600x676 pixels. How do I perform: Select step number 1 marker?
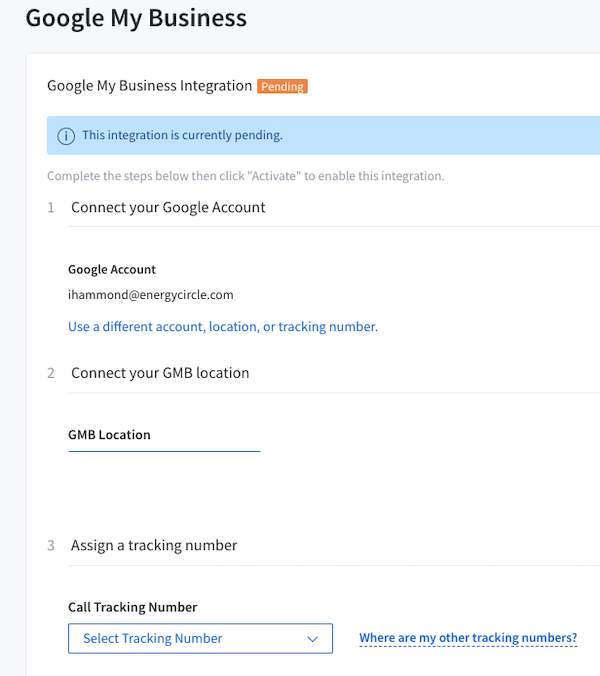[x=51, y=208]
